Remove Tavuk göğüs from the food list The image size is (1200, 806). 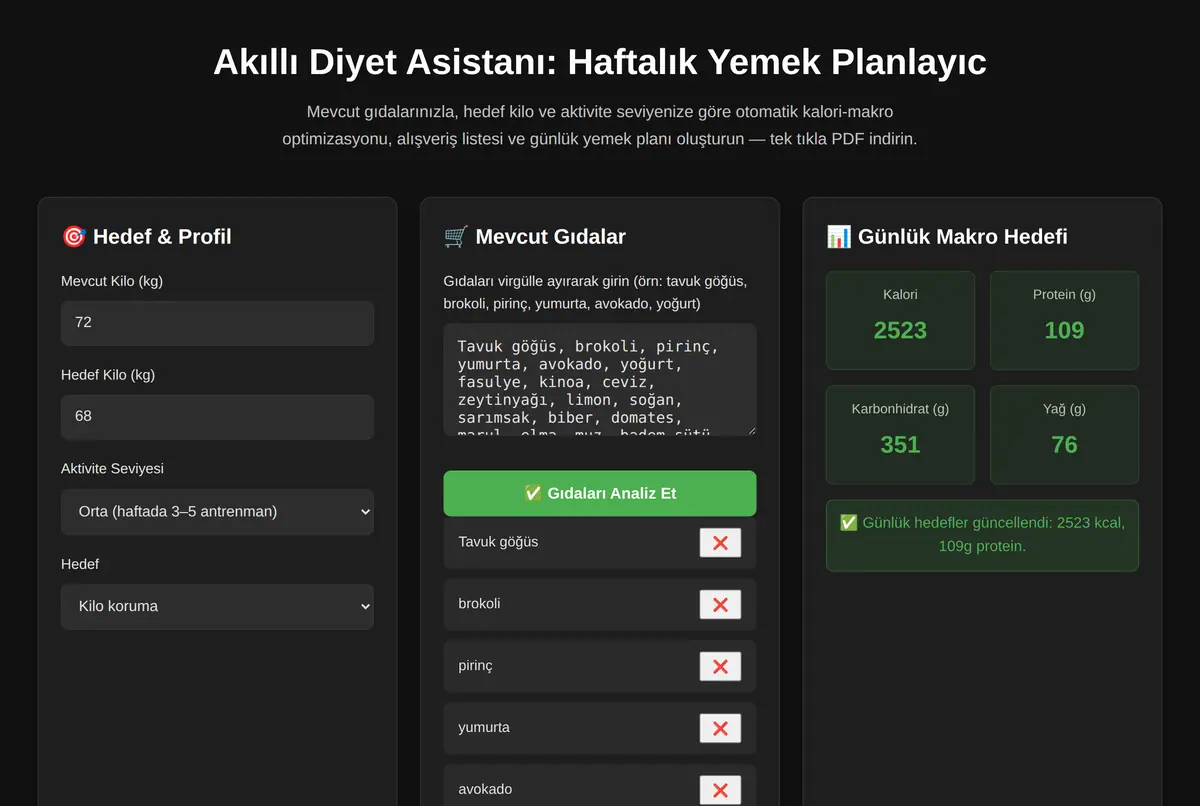pyautogui.click(x=720, y=543)
